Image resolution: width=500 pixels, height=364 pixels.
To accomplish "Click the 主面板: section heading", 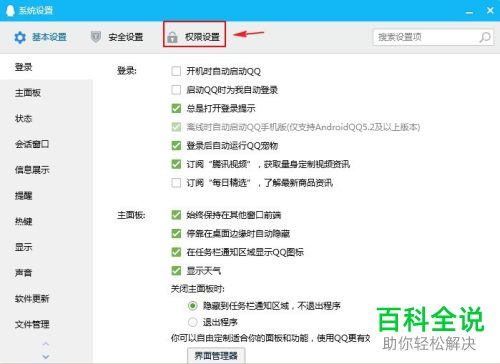I will point(131,215).
